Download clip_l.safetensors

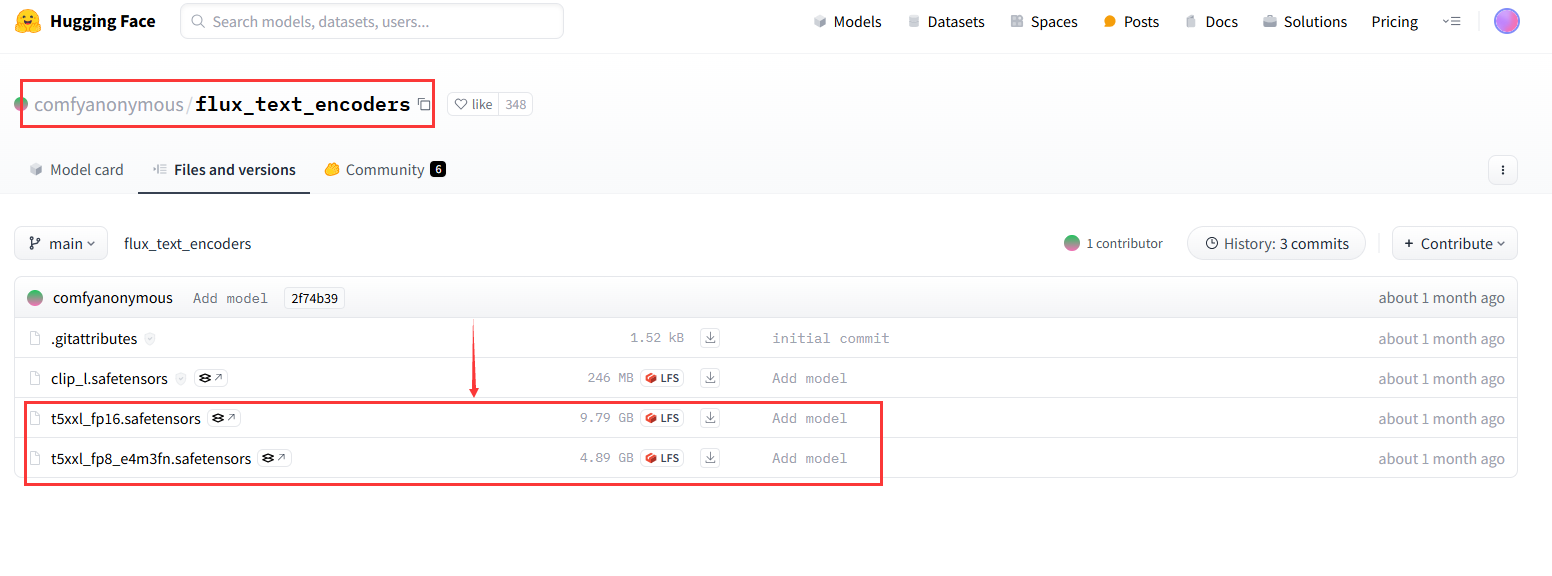click(x=710, y=378)
